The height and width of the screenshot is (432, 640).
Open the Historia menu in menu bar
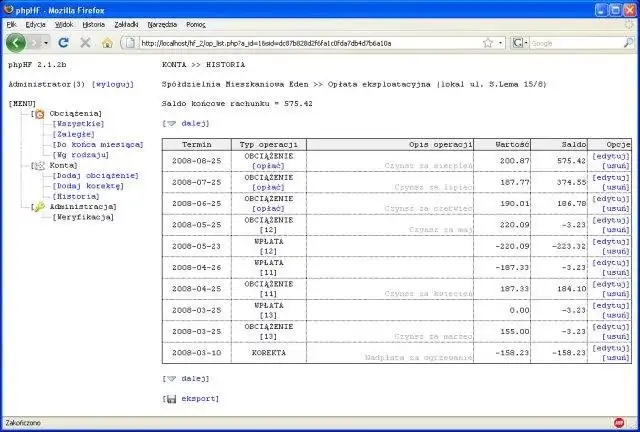click(x=93, y=24)
